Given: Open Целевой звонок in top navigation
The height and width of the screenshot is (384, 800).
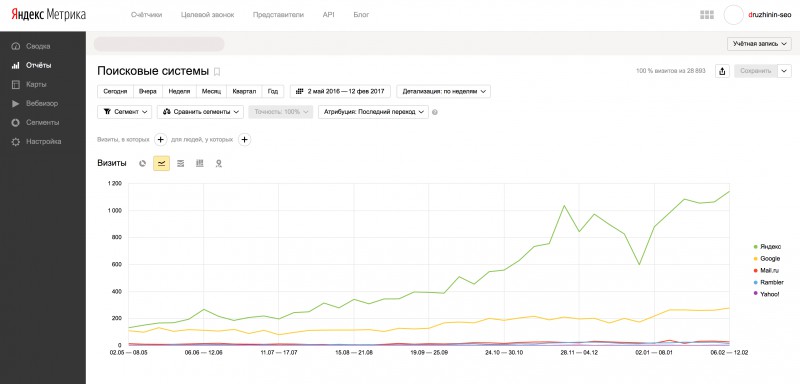Looking at the screenshot, I should tap(208, 15).
